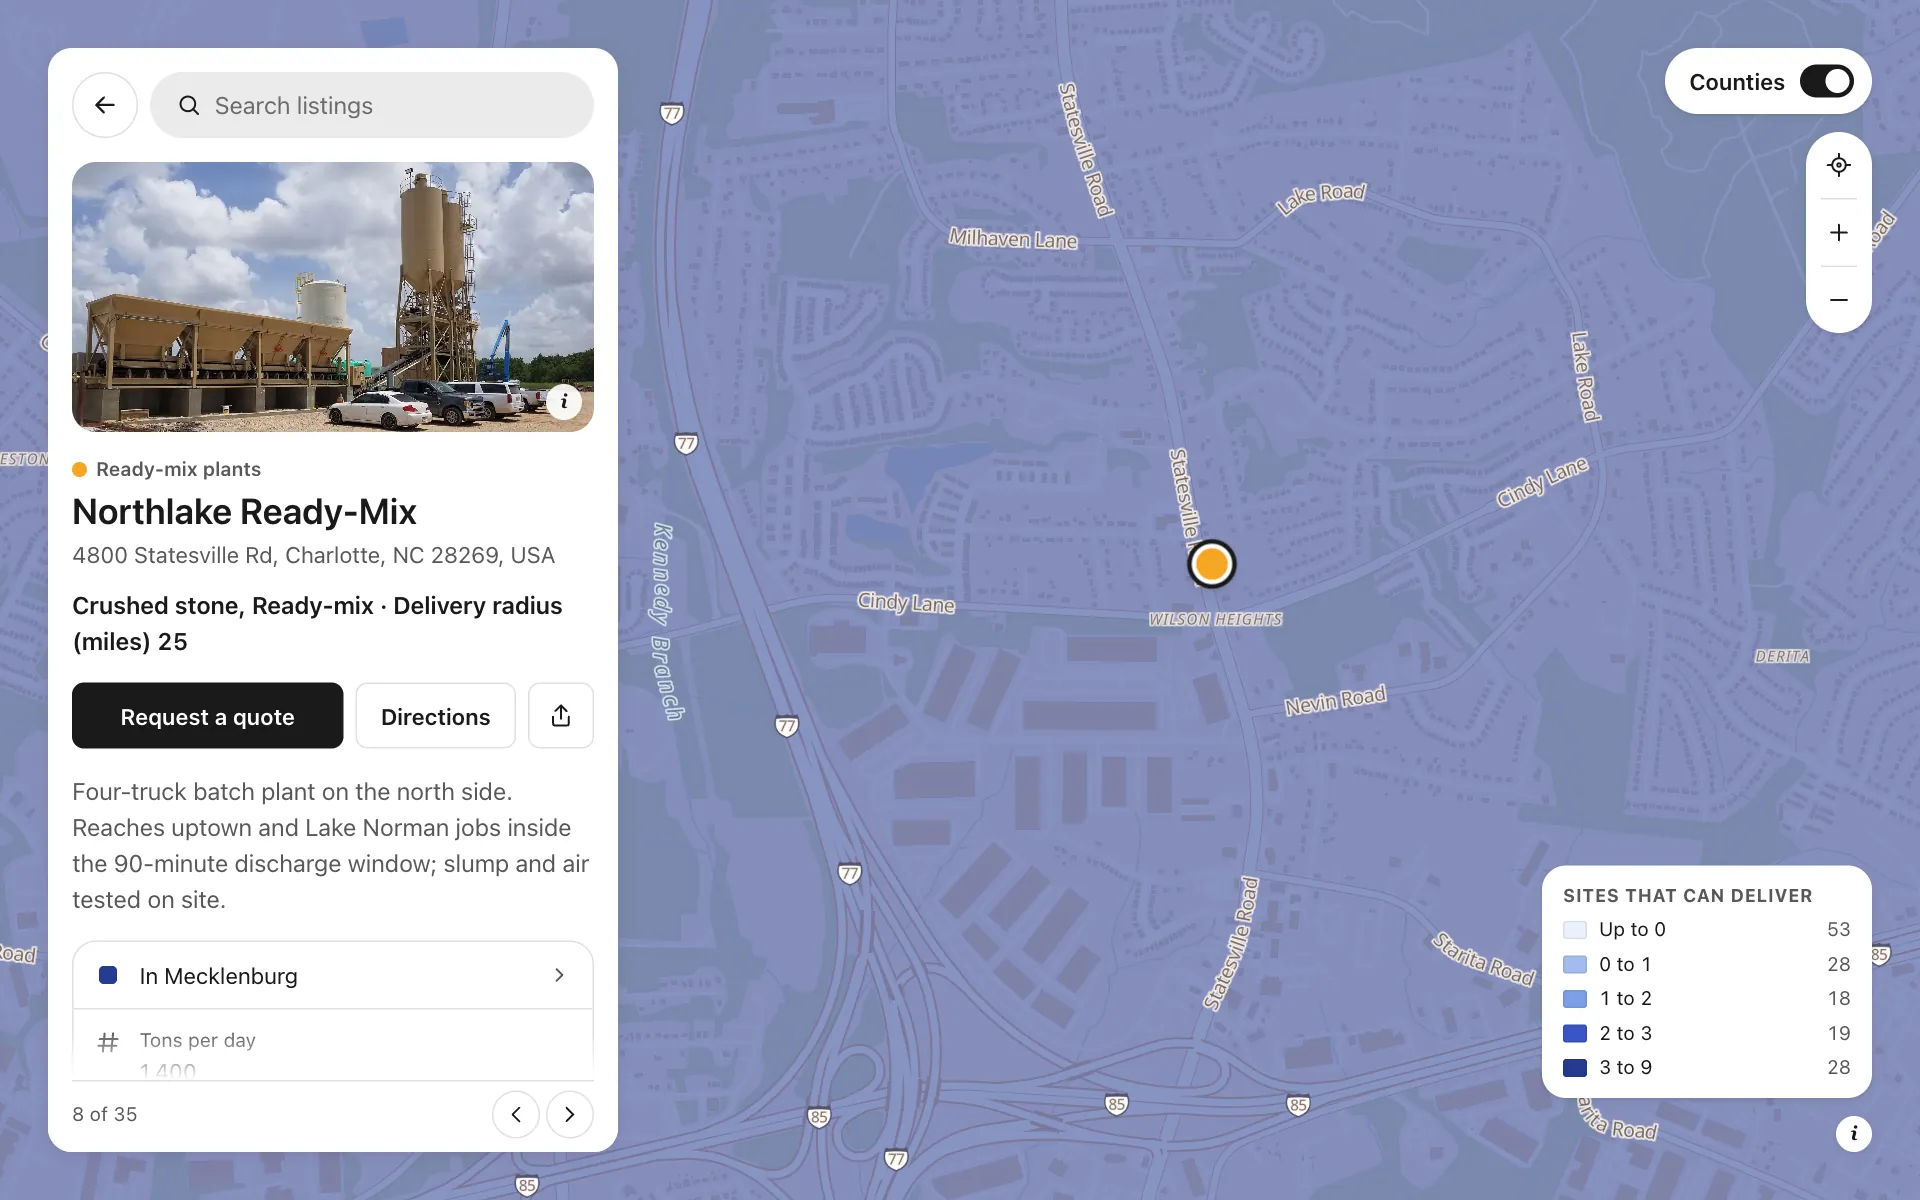Viewport: 1920px width, 1200px height.
Task: Locate me using the crosshair icon
Action: (x=1839, y=165)
